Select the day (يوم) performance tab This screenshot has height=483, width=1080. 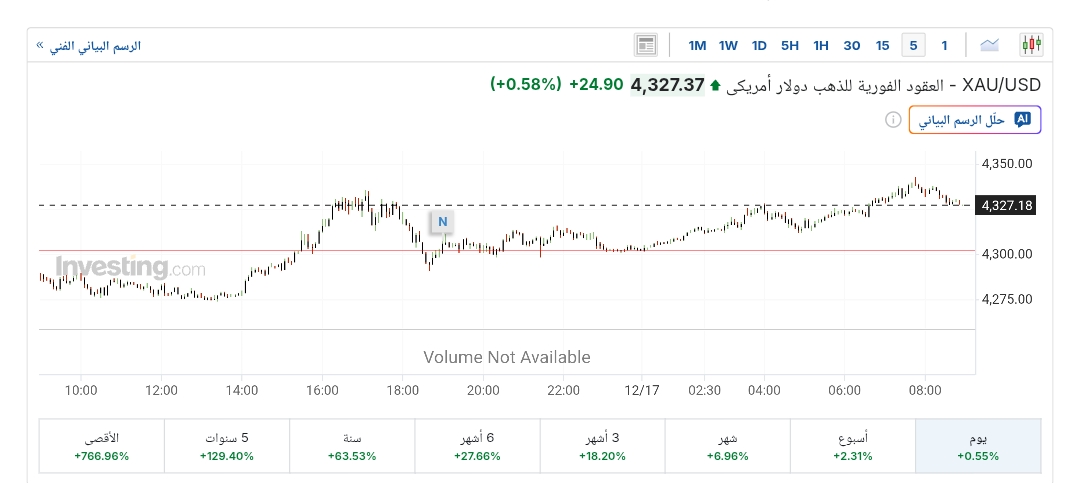(x=978, y=446)
